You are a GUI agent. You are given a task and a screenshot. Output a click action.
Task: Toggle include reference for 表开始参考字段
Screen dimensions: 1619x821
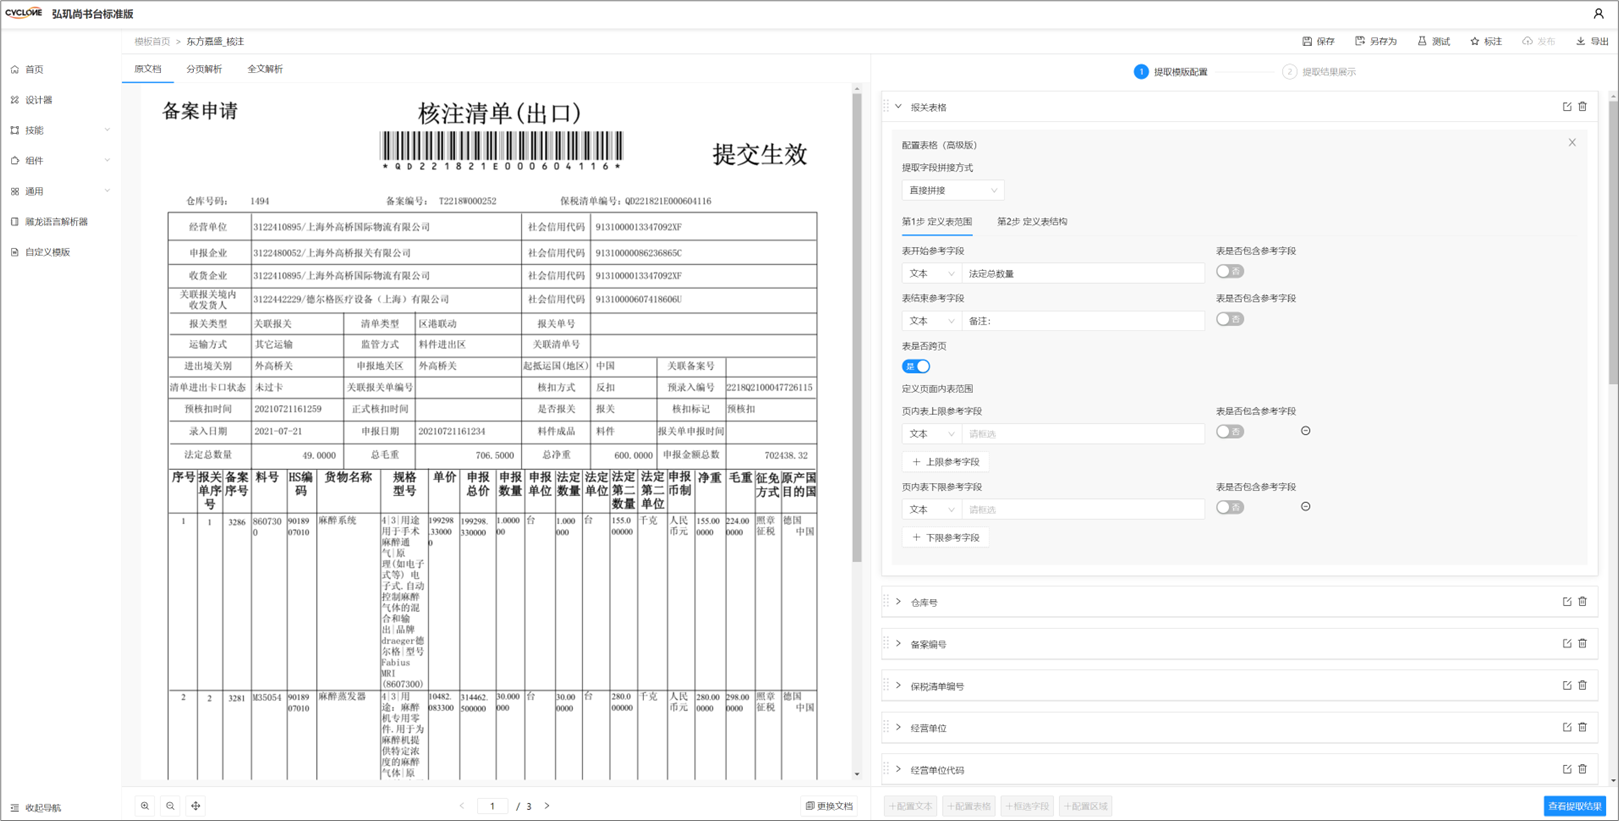click(1230, 271)
